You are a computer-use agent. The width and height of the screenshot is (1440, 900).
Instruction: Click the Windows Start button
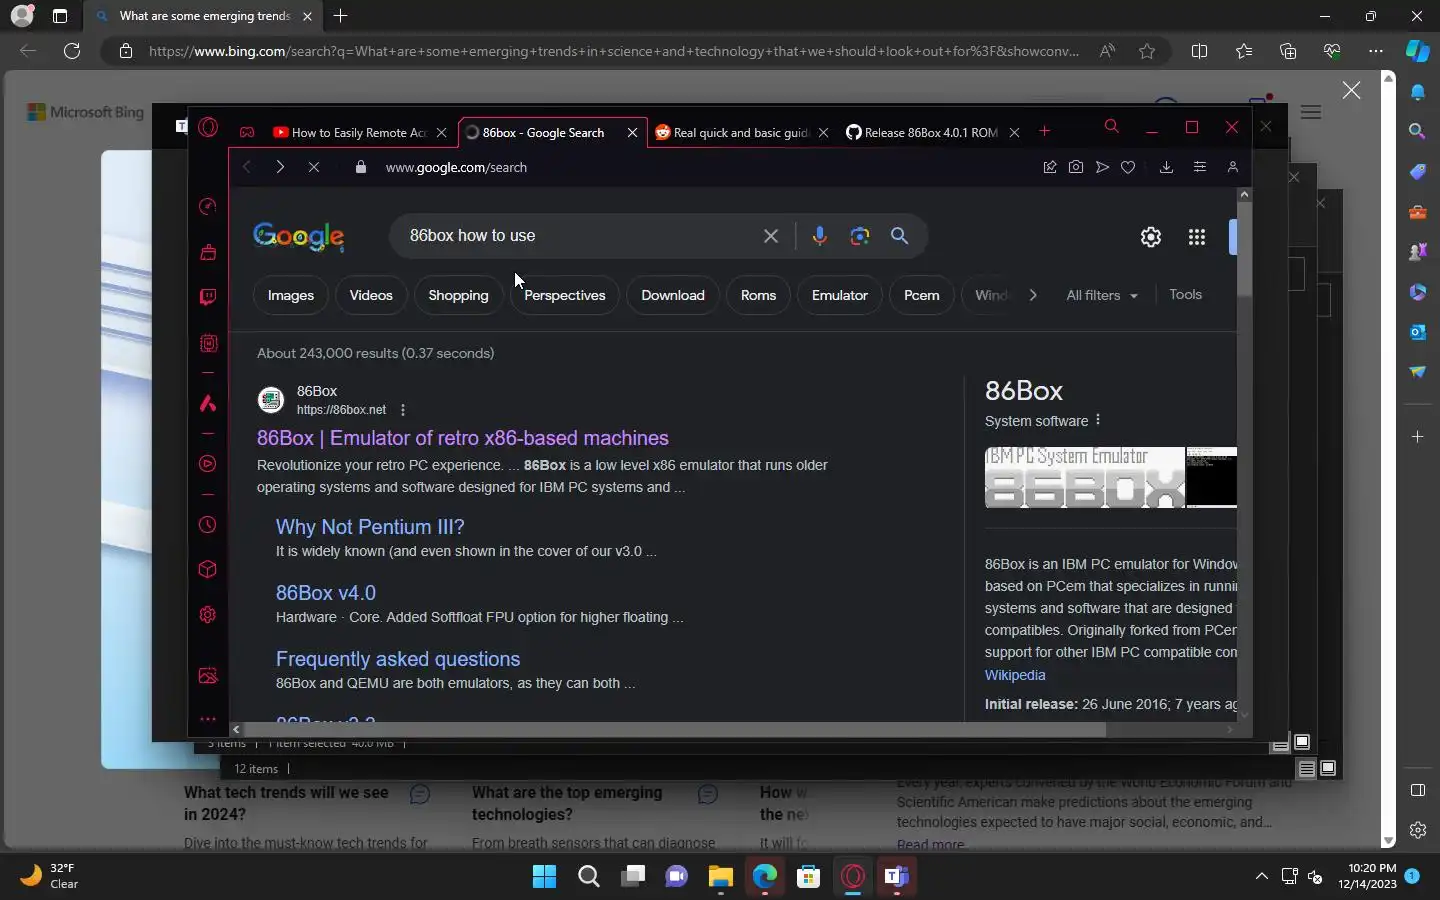pos(545,877)
